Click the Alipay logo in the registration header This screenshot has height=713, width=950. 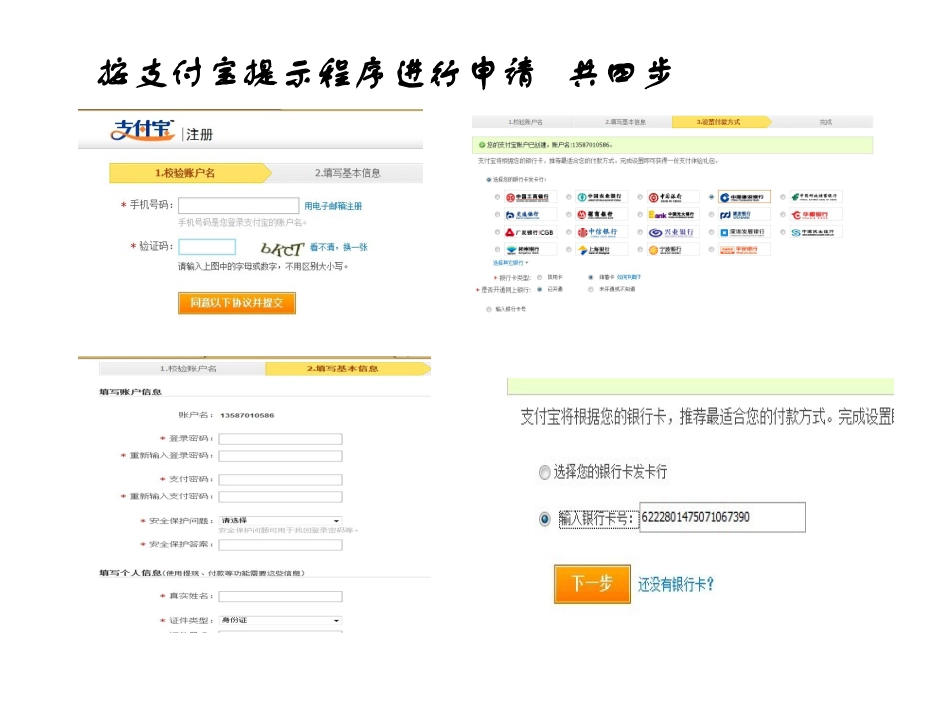tap(142, 130)
